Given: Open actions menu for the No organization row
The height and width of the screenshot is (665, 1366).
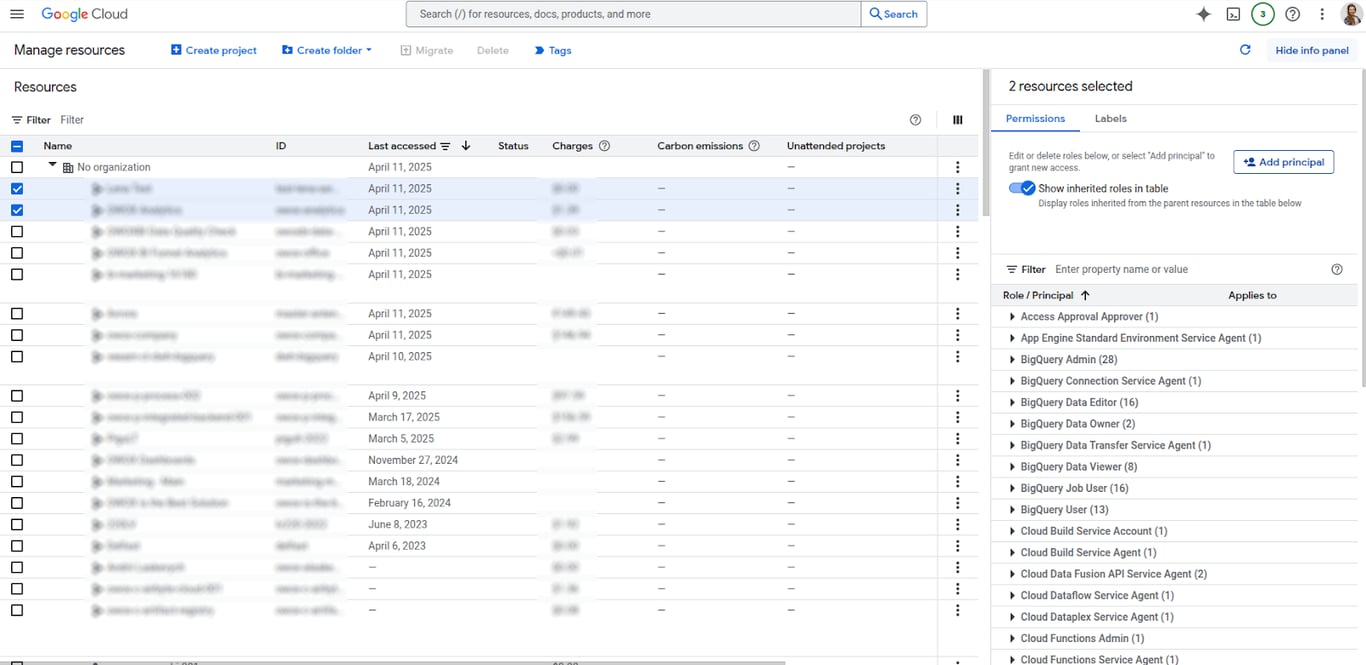Looking at the screenshot, I should (x=958, y=167).
